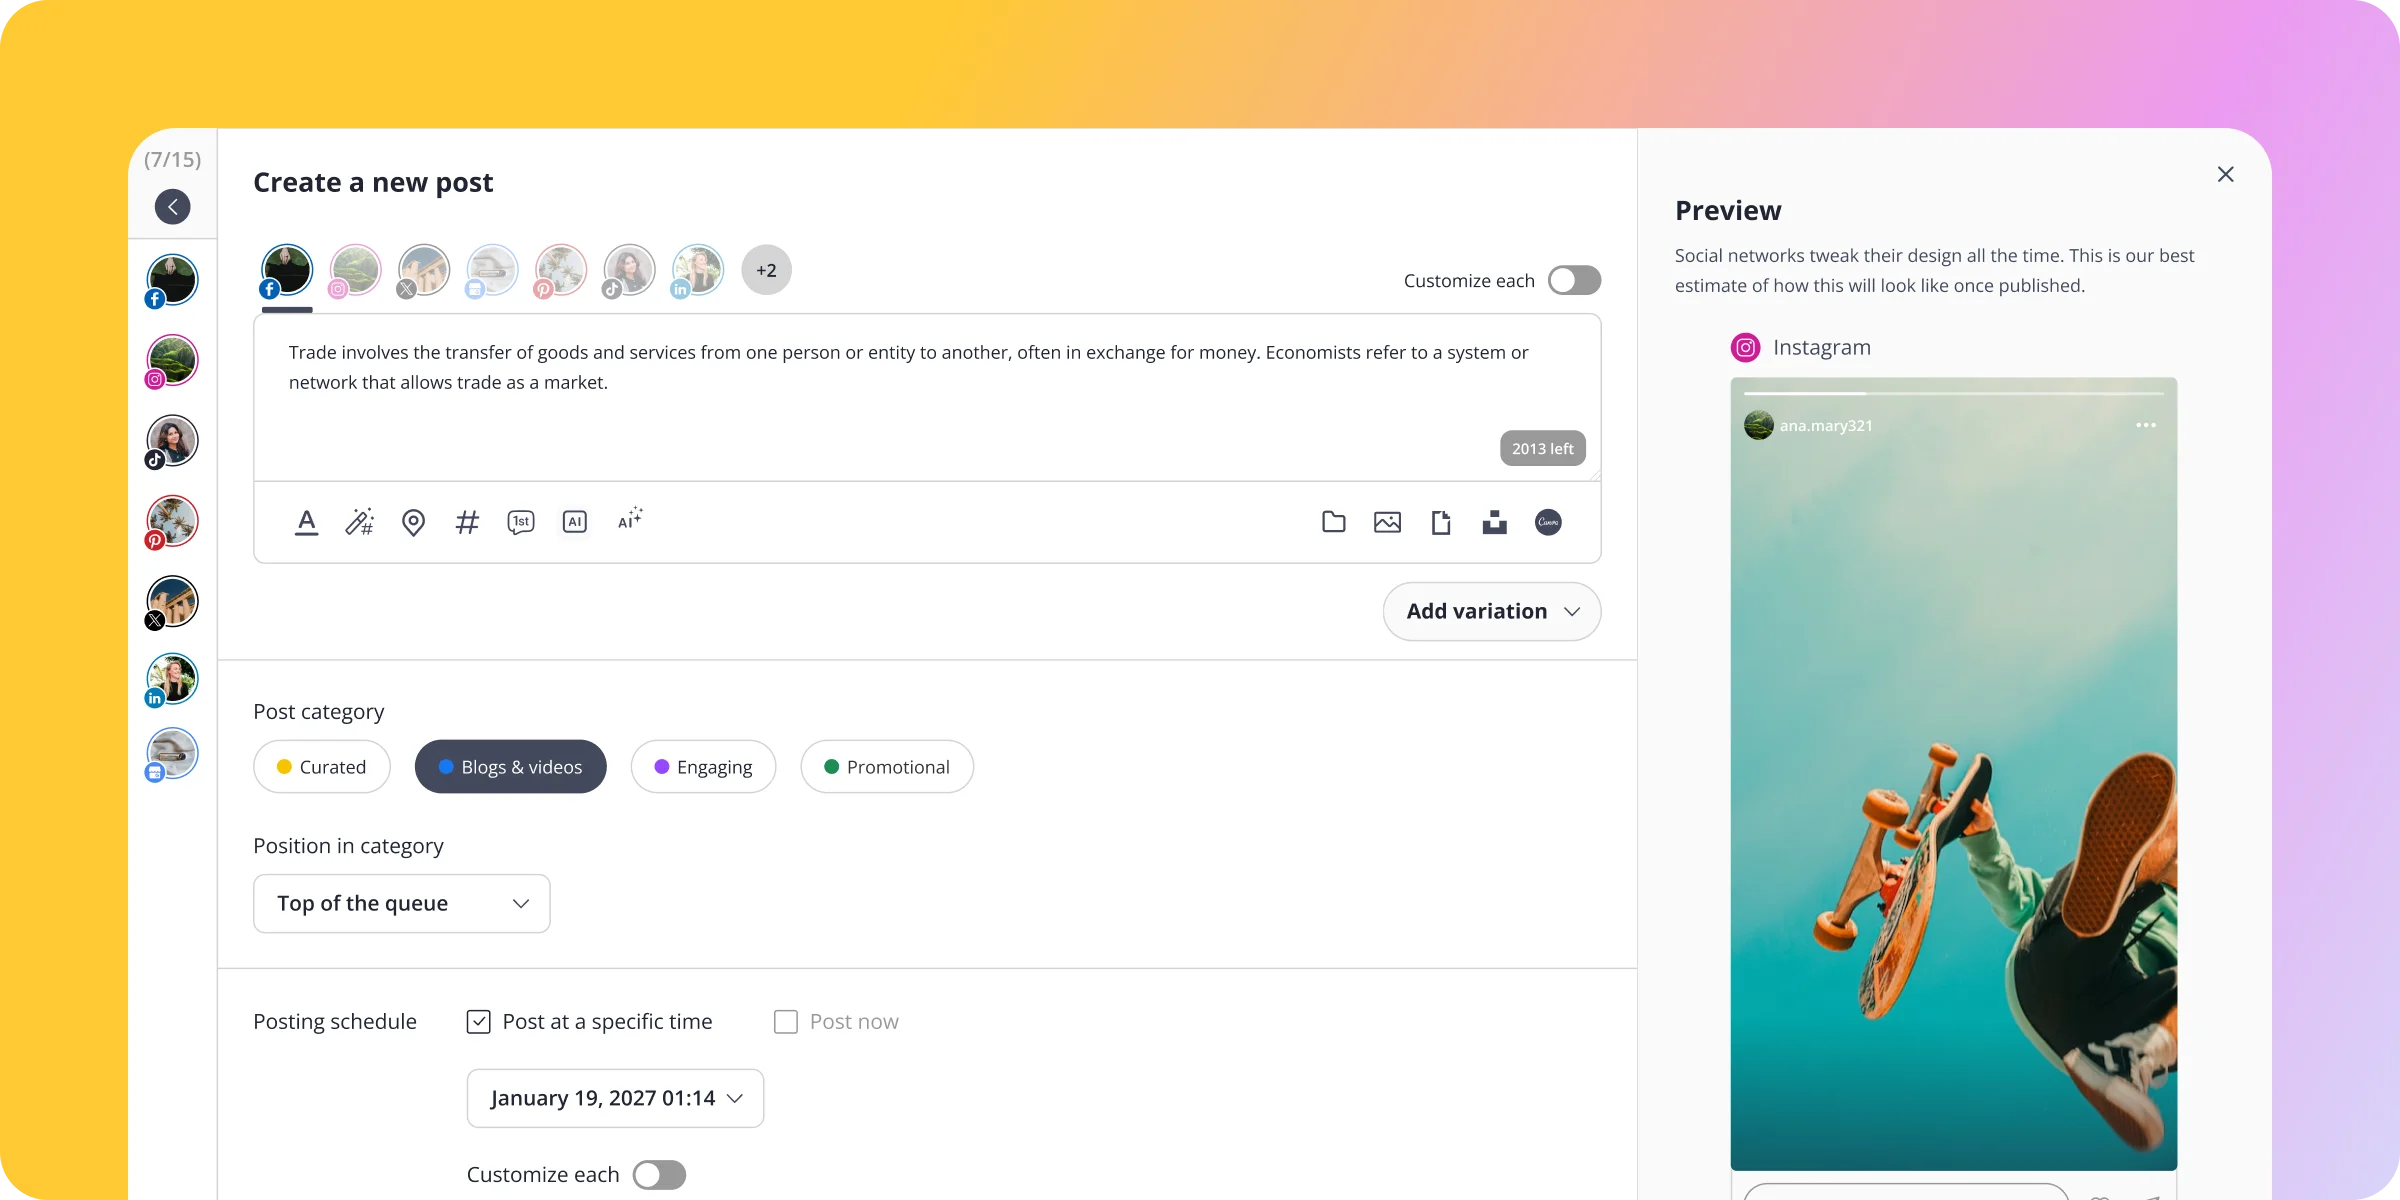This screenshot has height=1200, width=2400.
Task: Select sidebar LinkedIn account avatar
Action: pos(172,680)
